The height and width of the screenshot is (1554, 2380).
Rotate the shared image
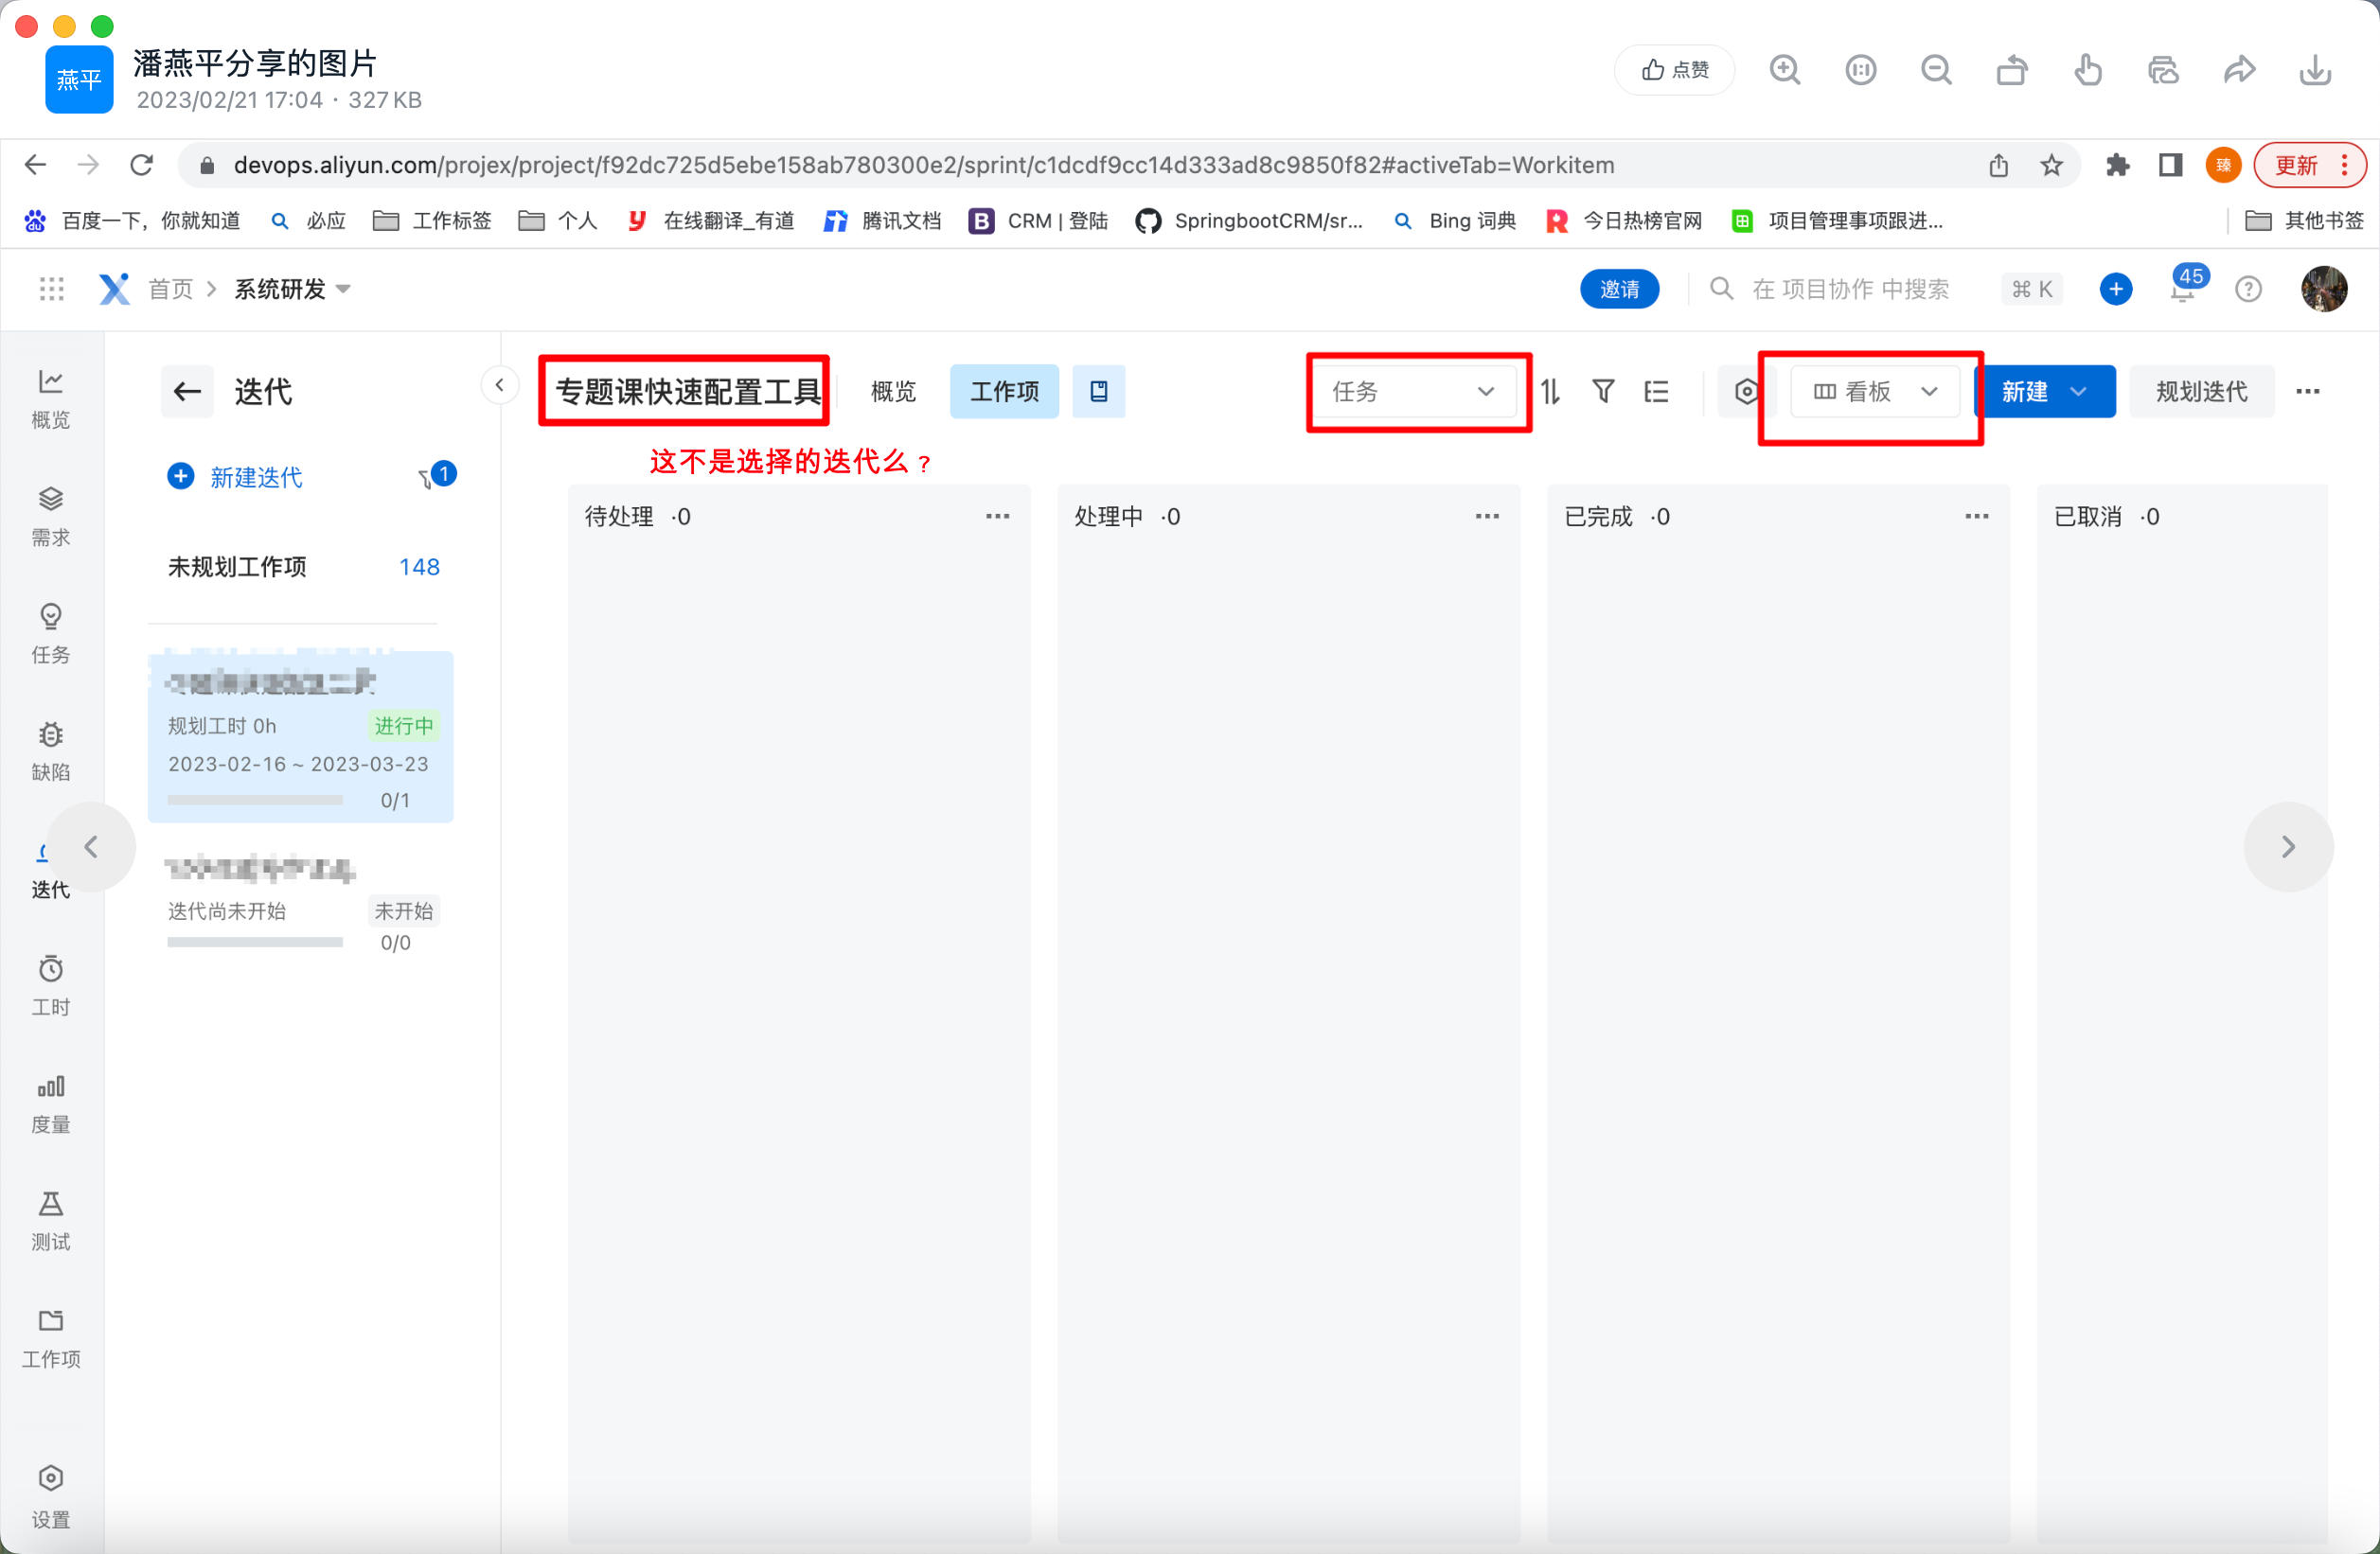coord(2012,70)
